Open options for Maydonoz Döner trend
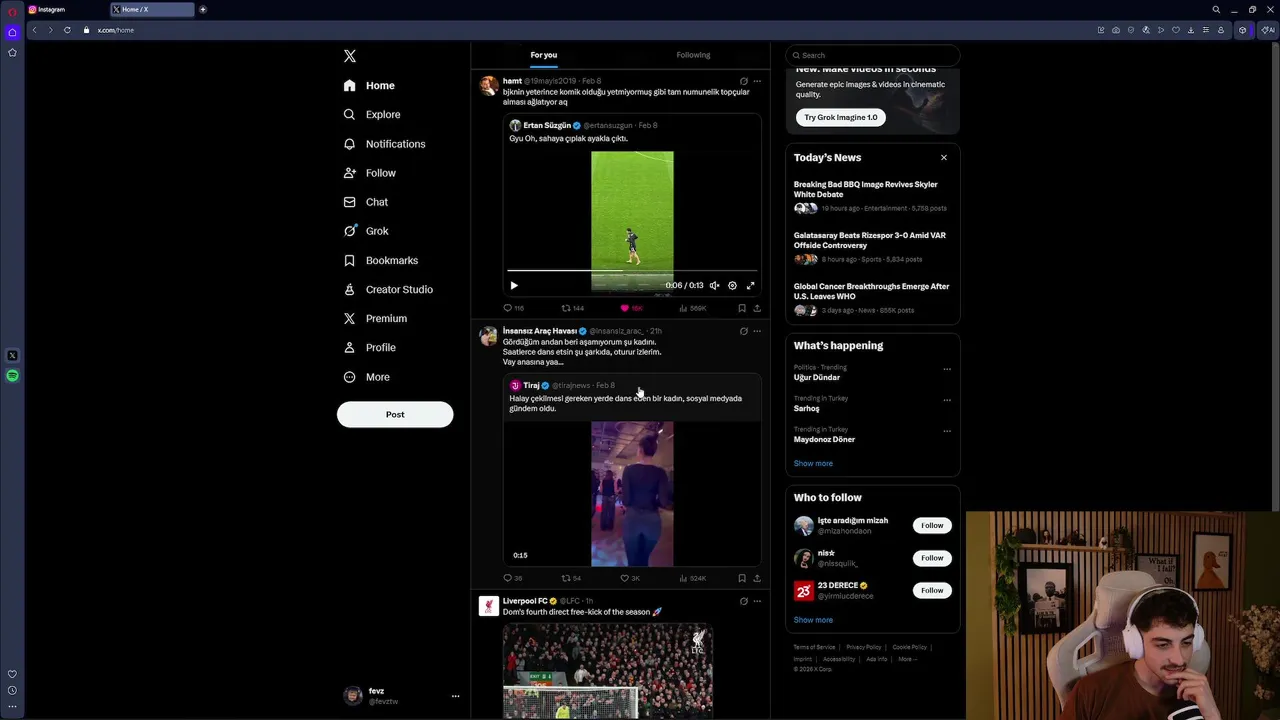The image size is (1280, 720). (947, 431)
